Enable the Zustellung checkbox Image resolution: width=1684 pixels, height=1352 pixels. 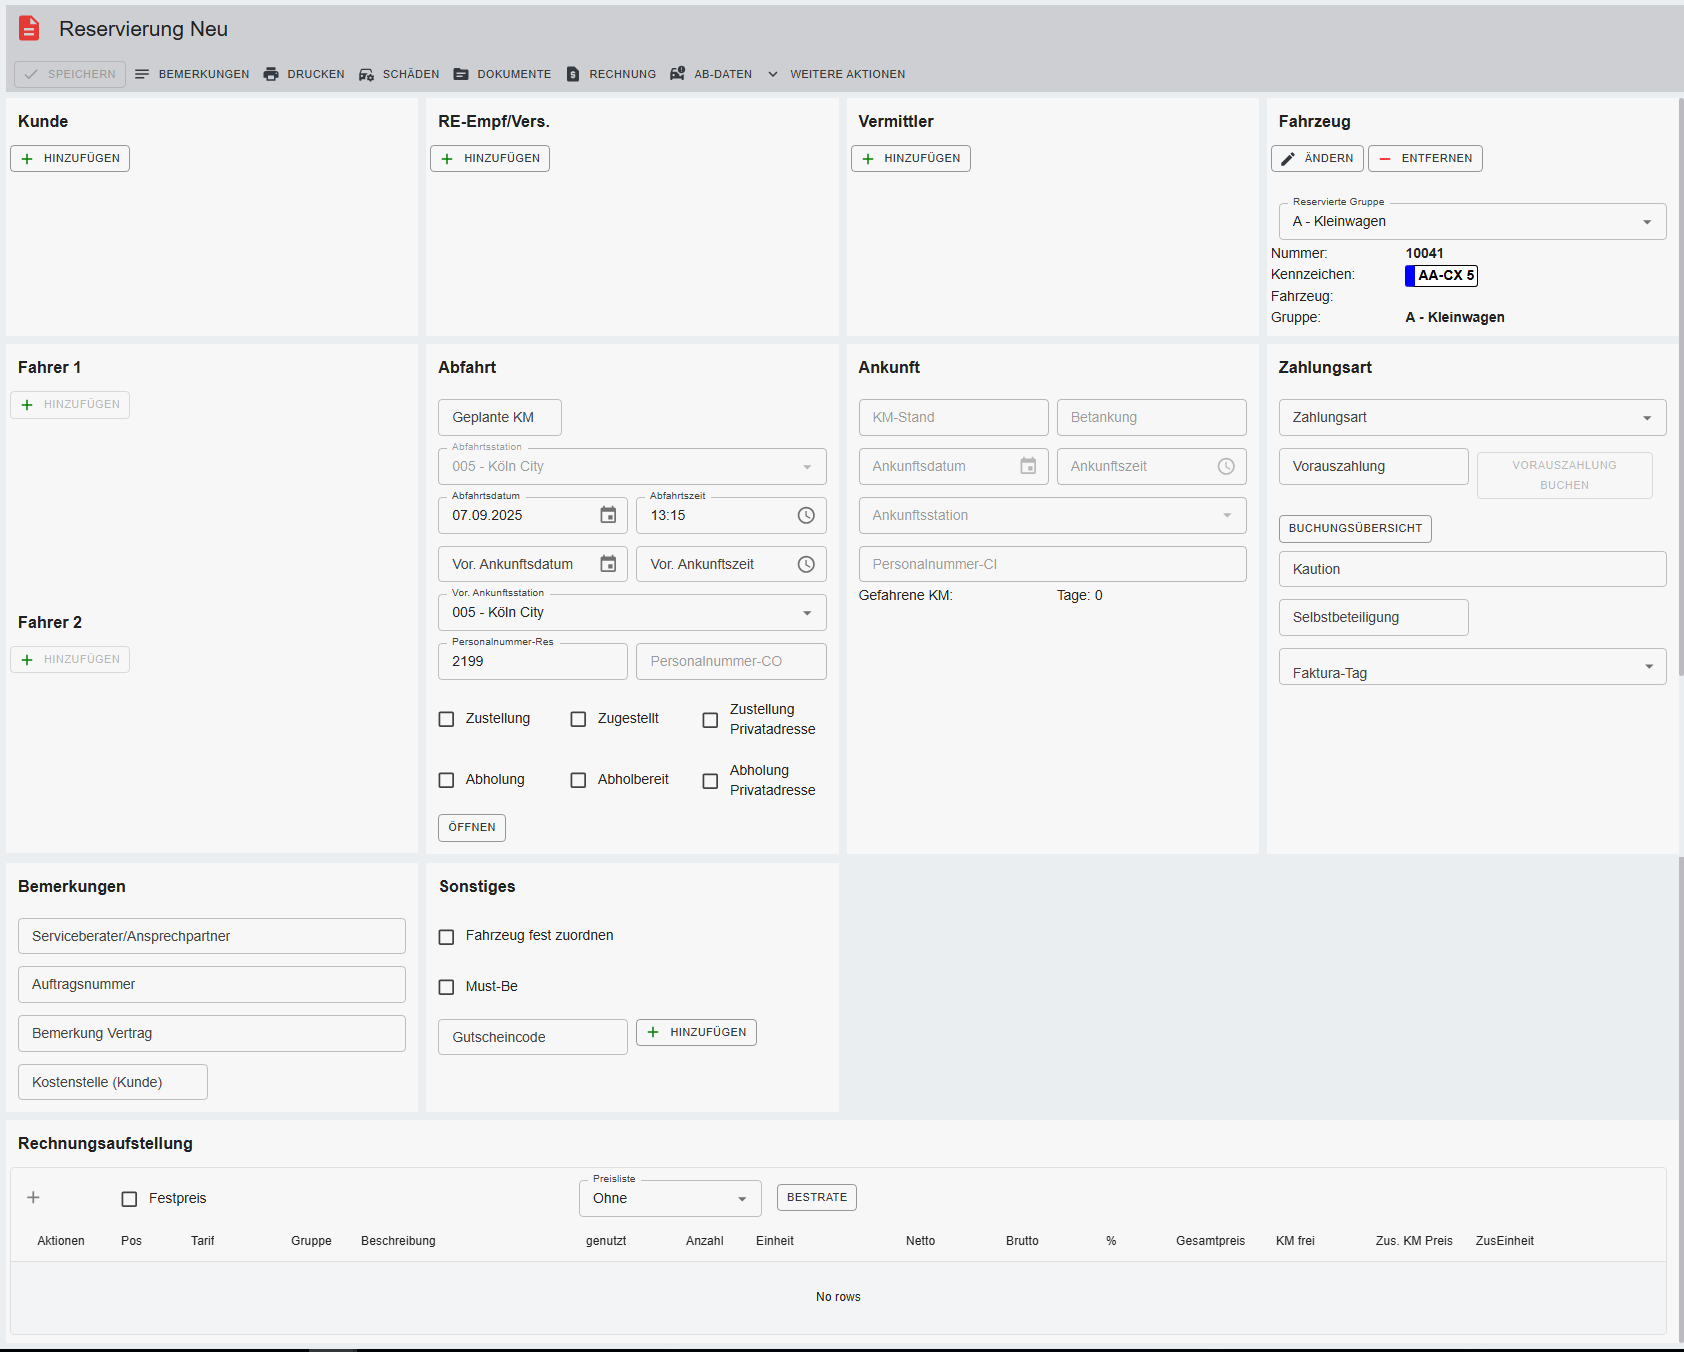pos(447,719)
